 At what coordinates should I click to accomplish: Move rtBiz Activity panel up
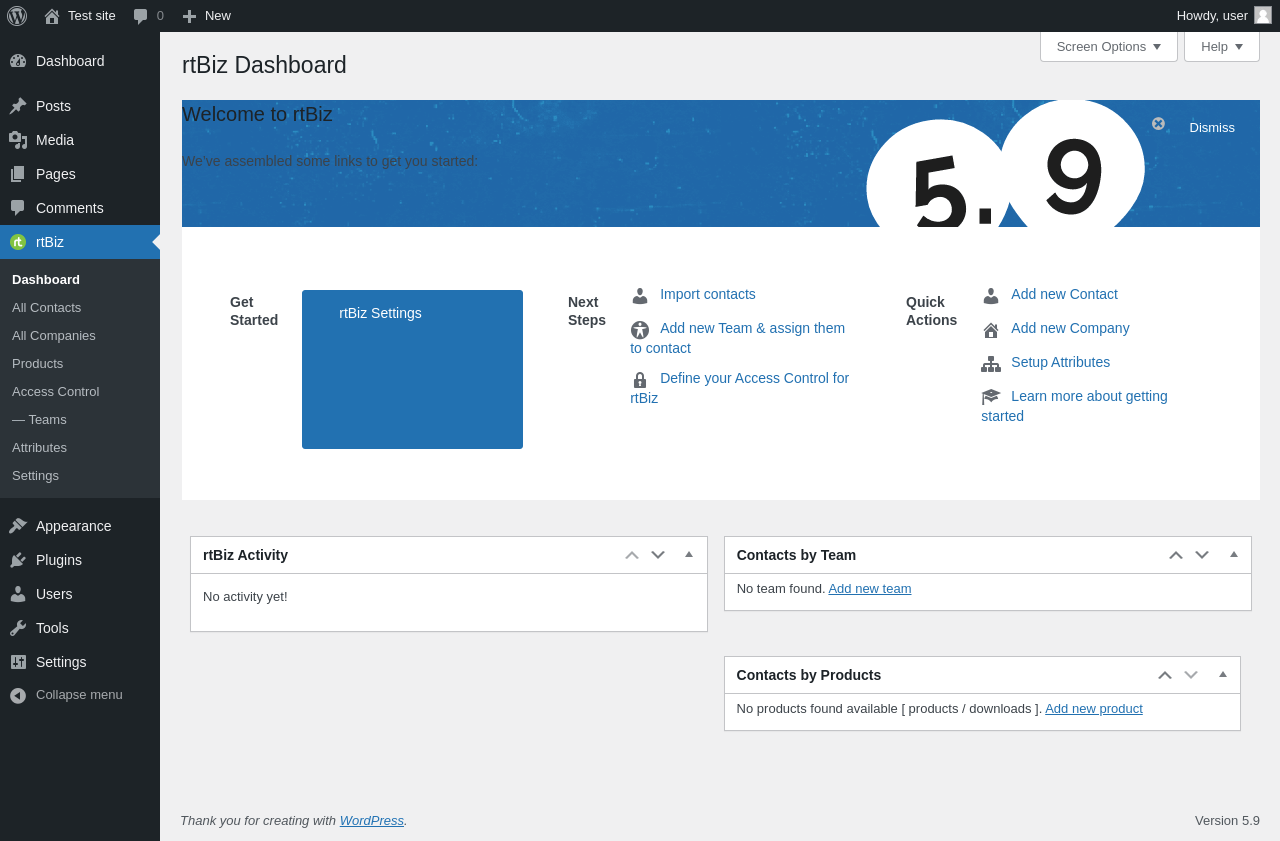[632, 555]
